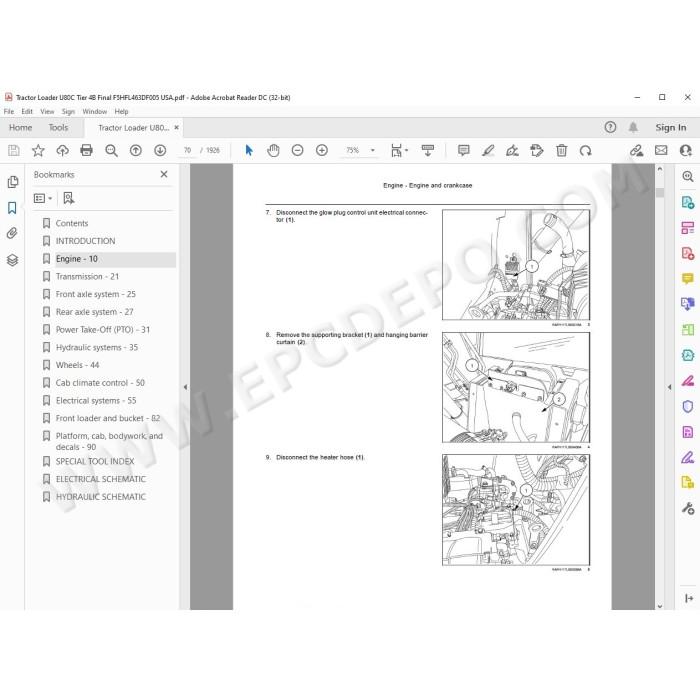The image size is (700, 700).
Task: Open the File menu
Action: coord(9,112)
